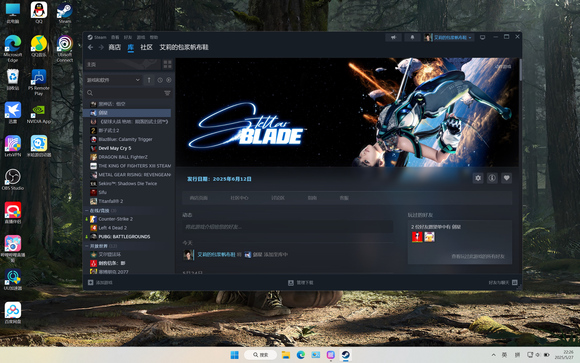Screen dimensions: 580x363
Task: Click the sort arrow button beside library filter dropdown
Action: click(x=149, y=80)
